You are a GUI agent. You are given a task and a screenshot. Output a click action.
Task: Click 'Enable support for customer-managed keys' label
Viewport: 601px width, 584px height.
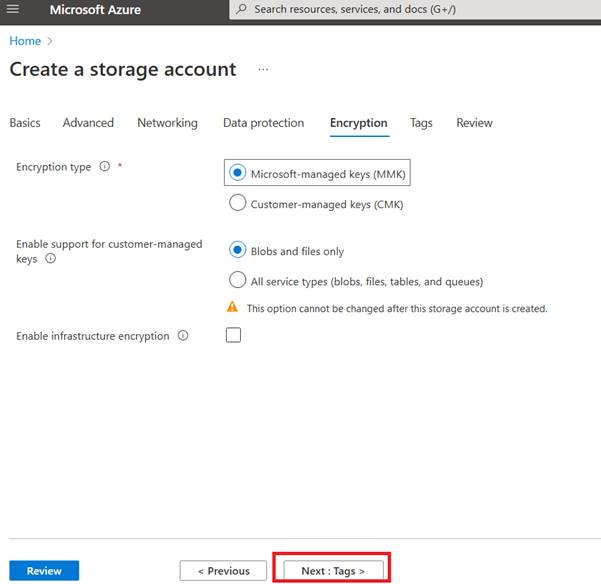(x=109, y=251)
